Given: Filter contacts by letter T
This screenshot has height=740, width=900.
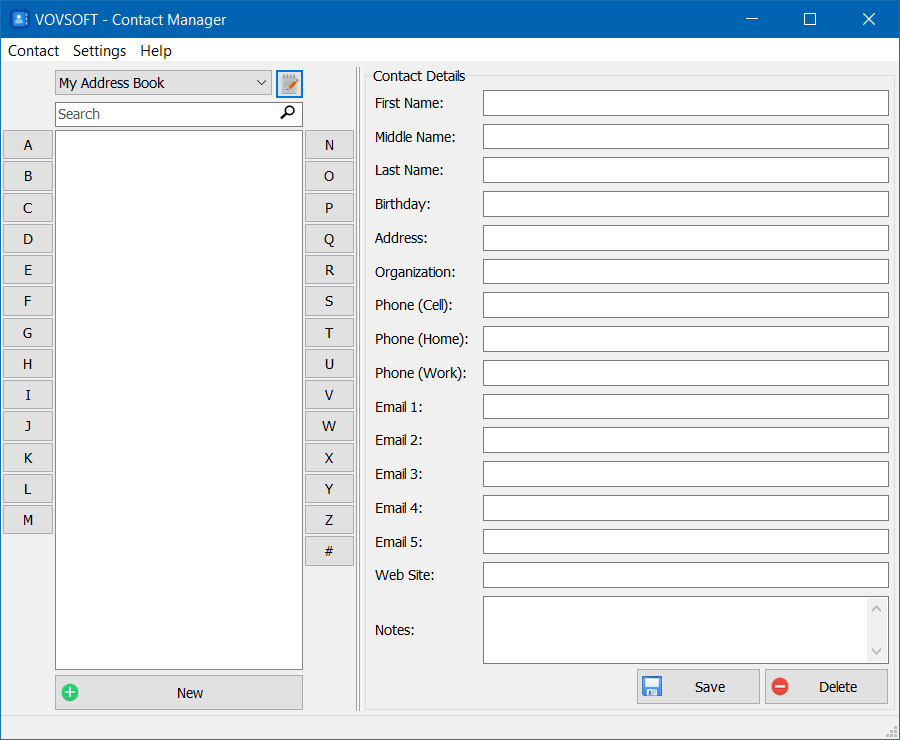Looking at the screenshot, I should point(329,333).
